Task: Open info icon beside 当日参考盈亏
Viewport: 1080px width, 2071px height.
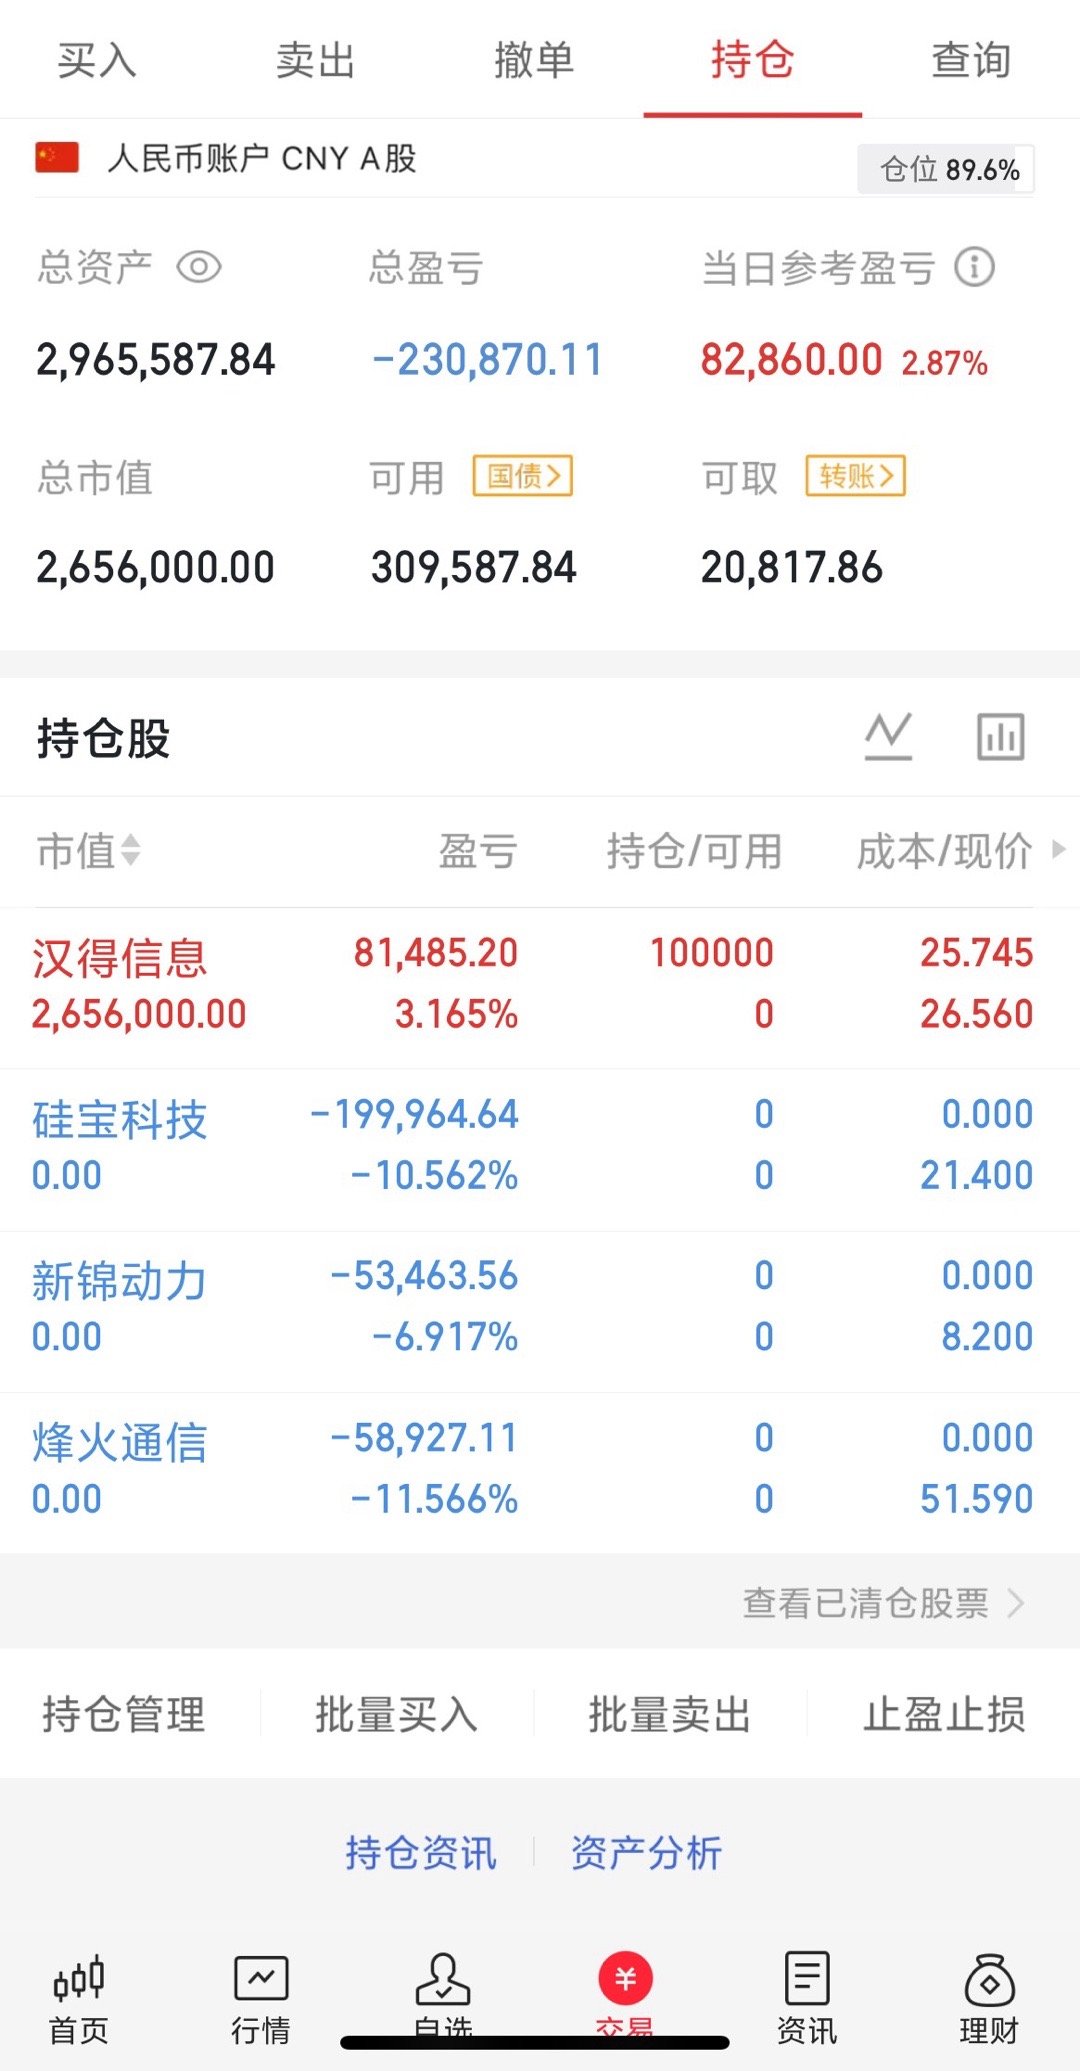Action: tap(974, 266)
